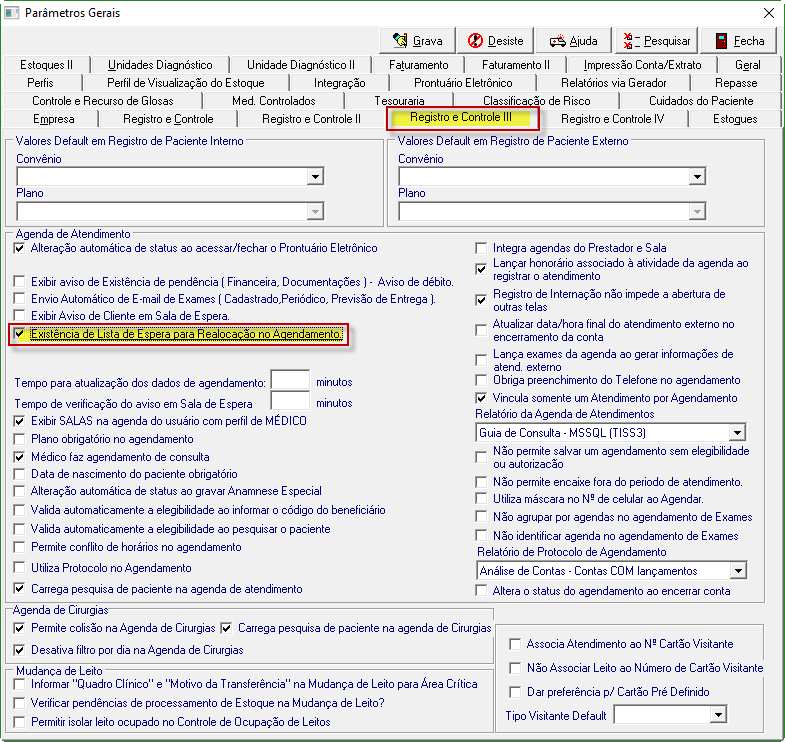Check Data de nascimento do paciente obrigatório
785x742 pixels.
tap(20, 474)
